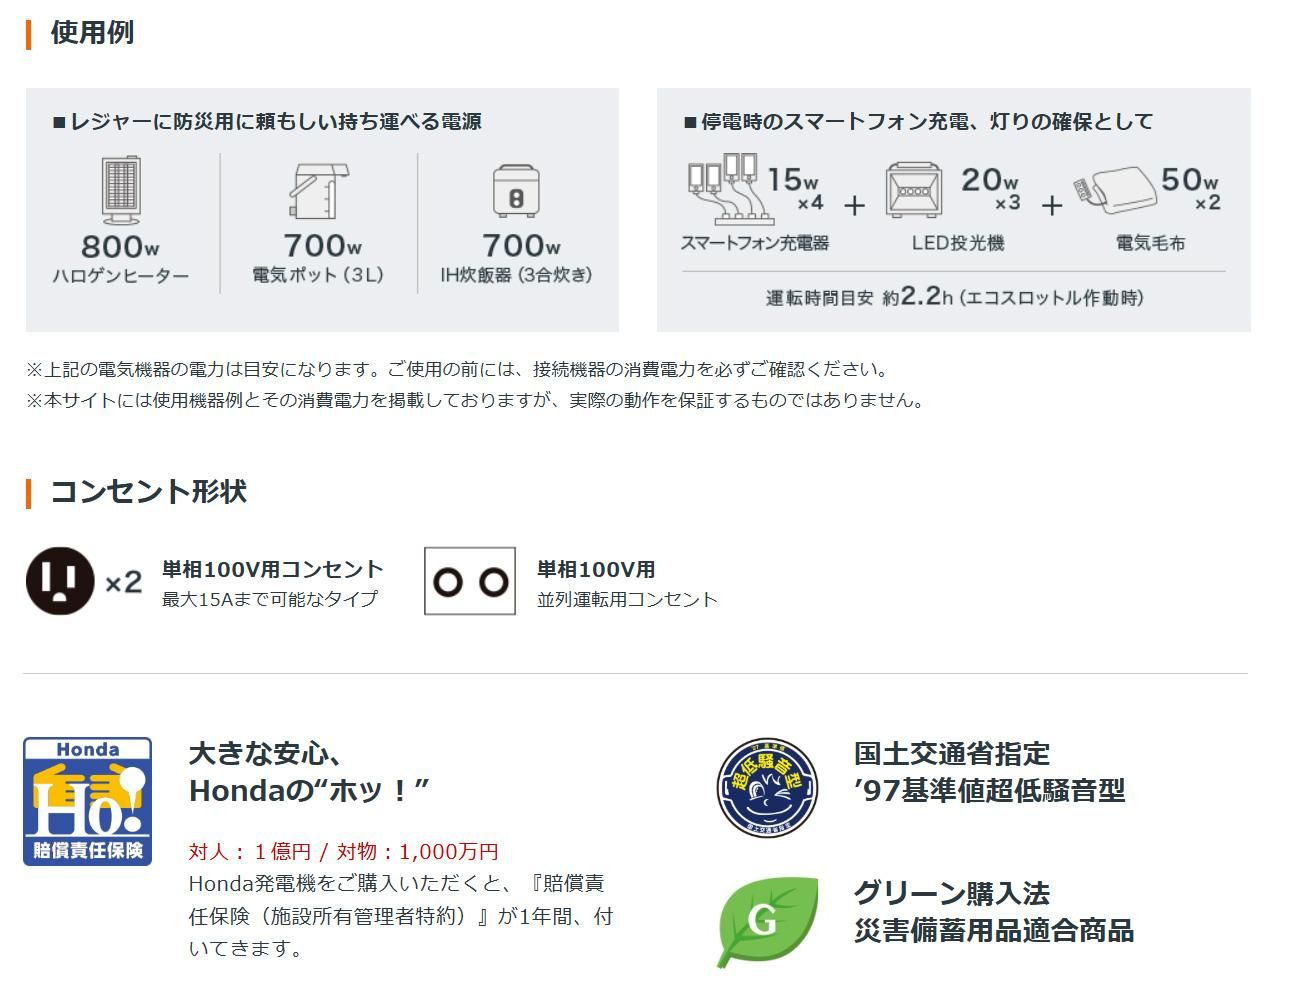Click the ultra-low noise certification badge
This screenshot has width=1289, height=981.
[767, 787]
